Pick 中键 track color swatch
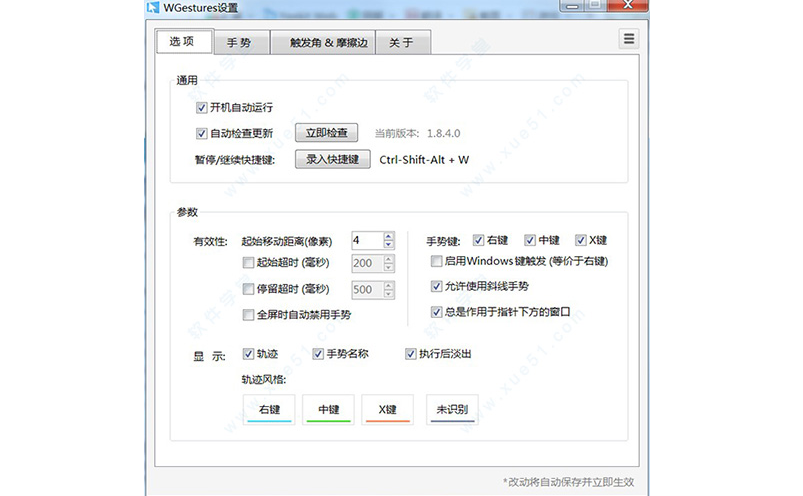Image resolution: width=803 pixels, height=496 pixels. pos(328,409)
